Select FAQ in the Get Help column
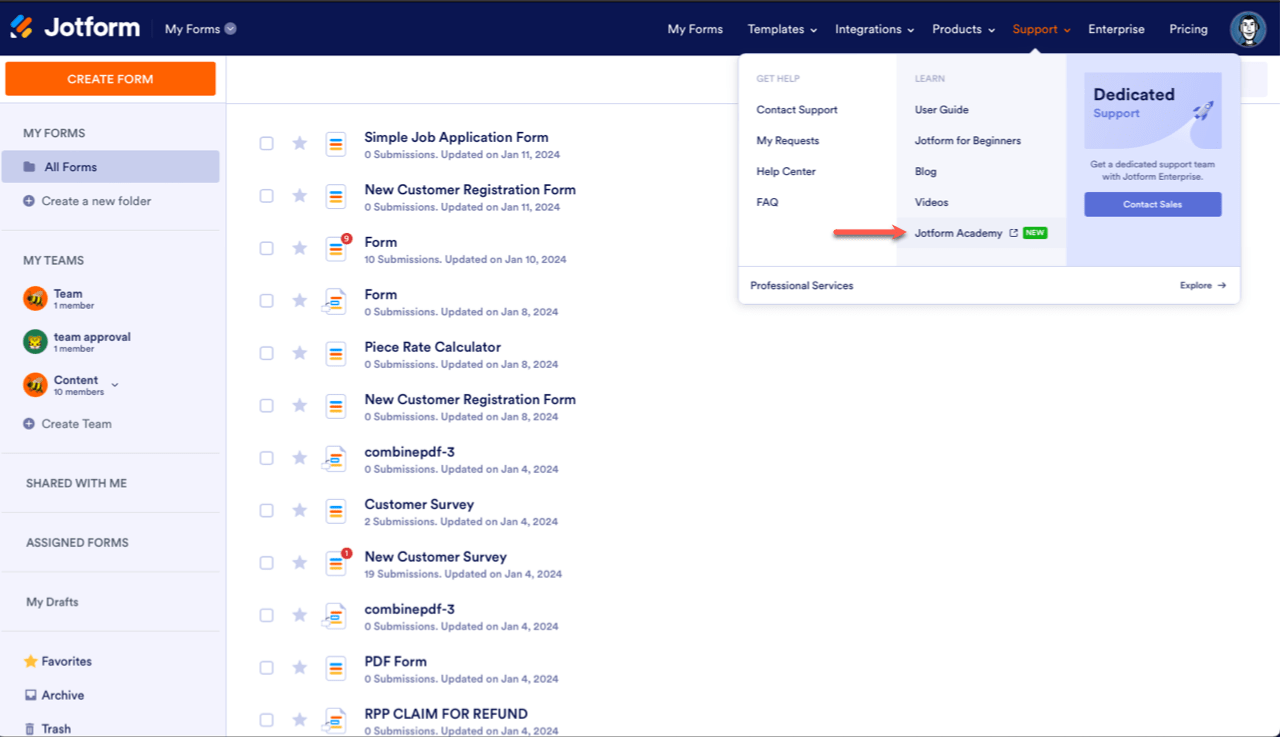Image resolution: width=1280 pixels, height=737 pixels. [767, 202]
